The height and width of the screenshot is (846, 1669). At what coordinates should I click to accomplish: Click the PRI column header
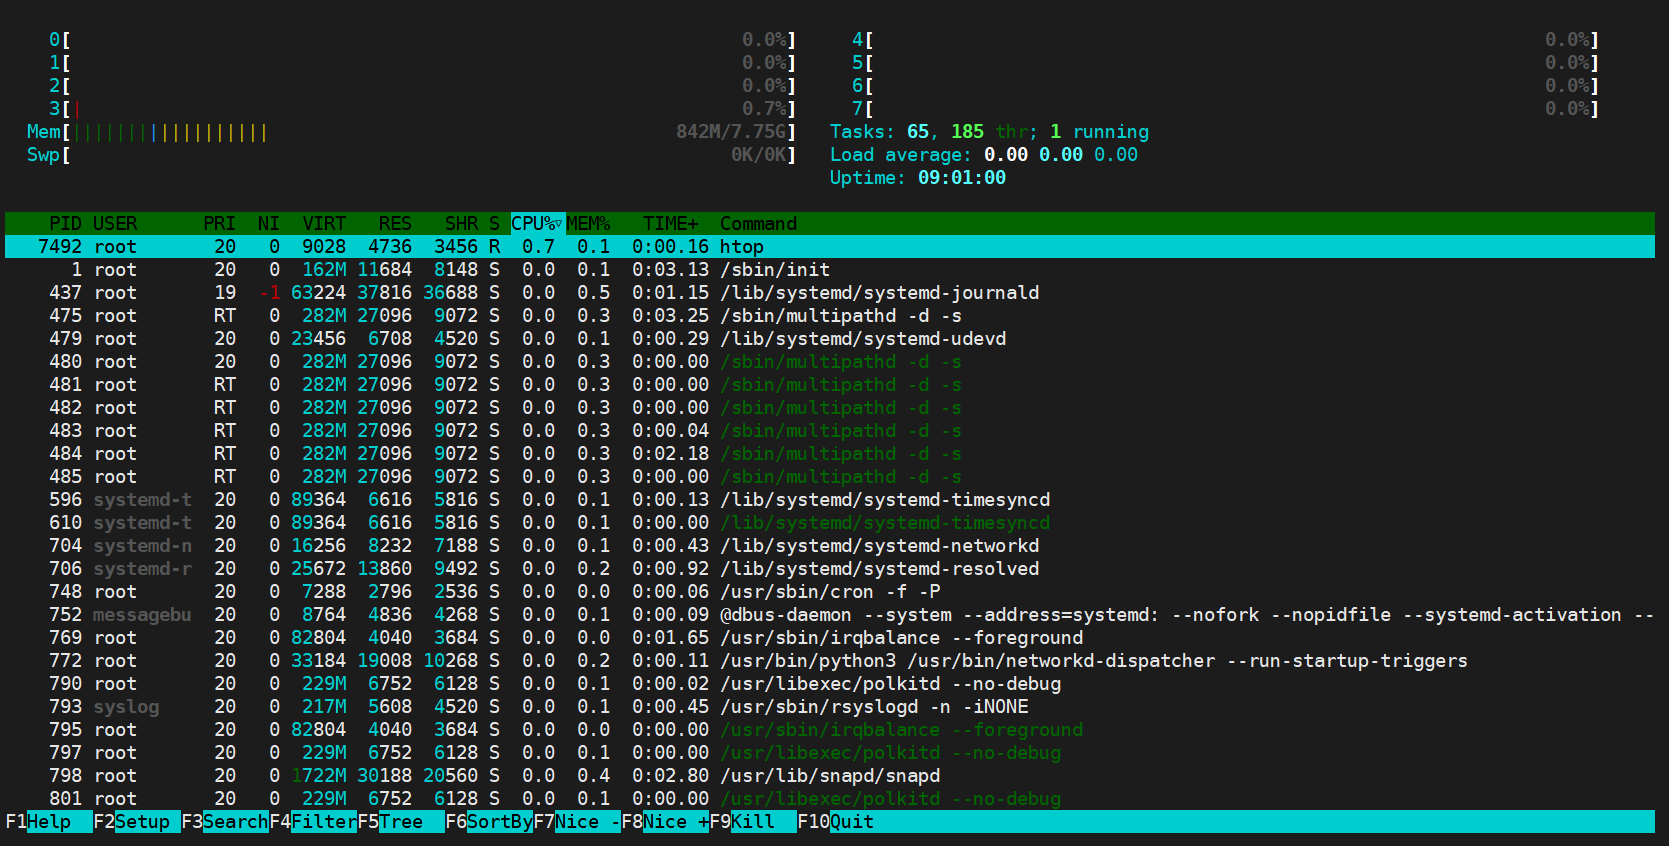(219, 224)
